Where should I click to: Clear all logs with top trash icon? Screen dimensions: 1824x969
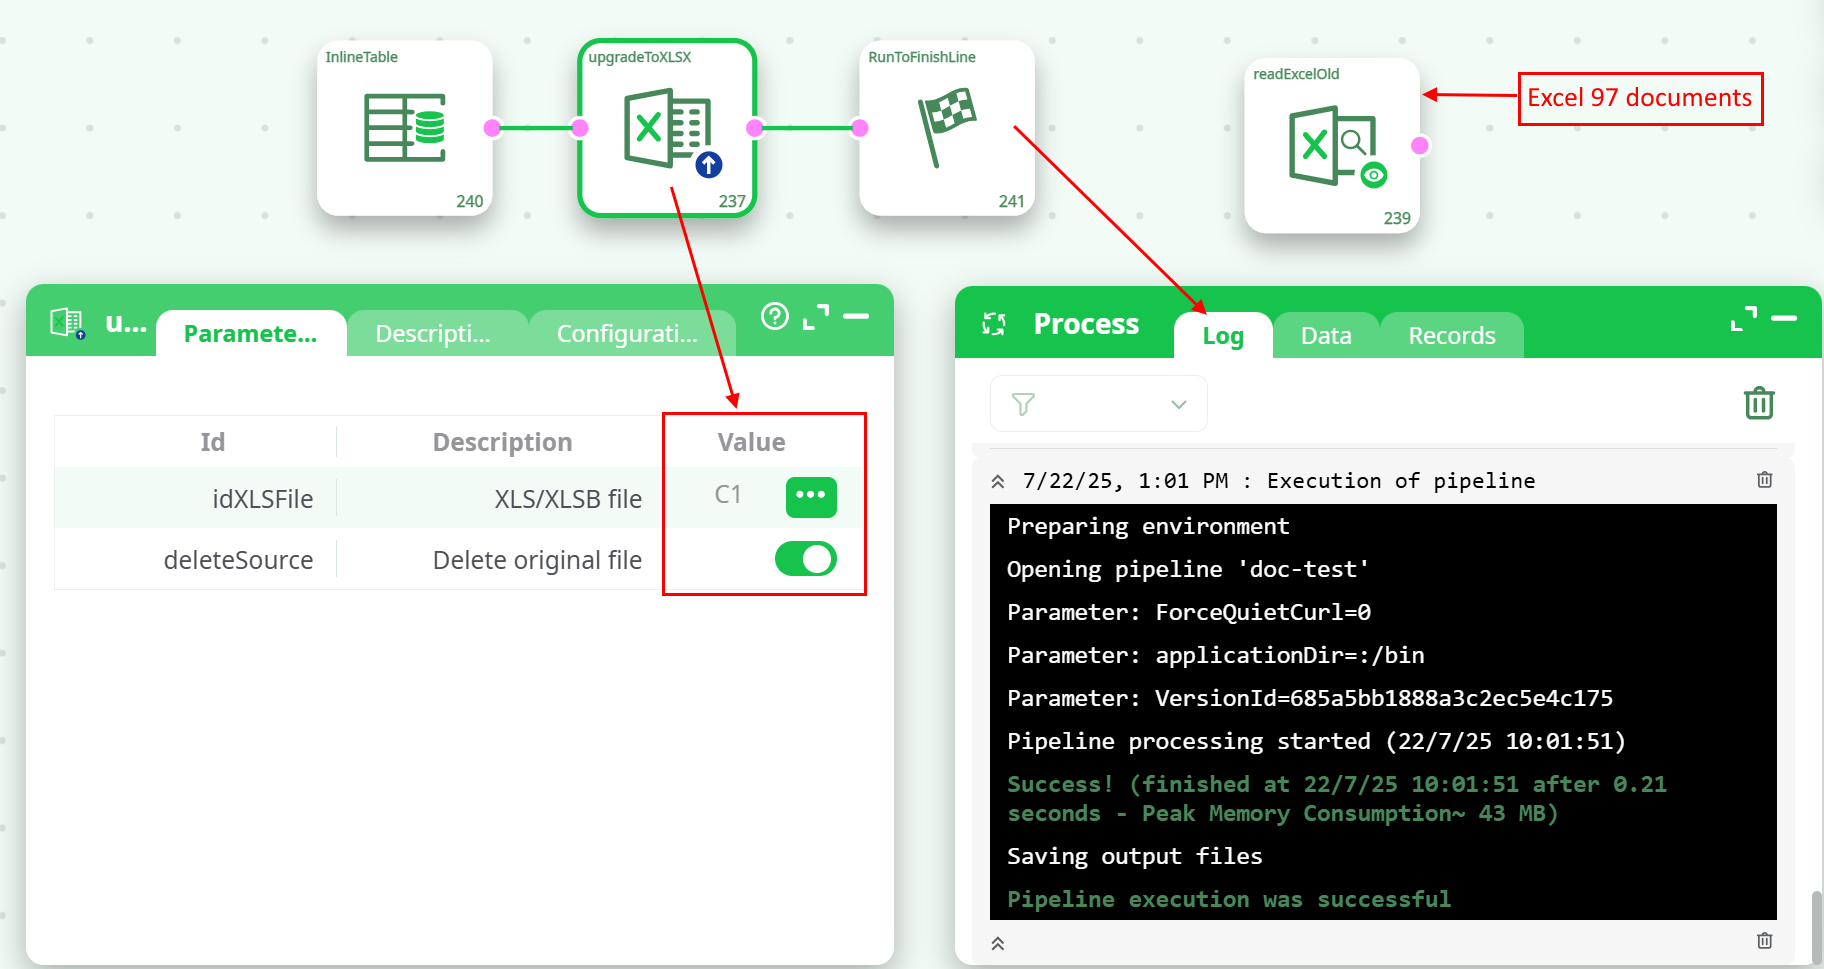[x=1758, y=403]
